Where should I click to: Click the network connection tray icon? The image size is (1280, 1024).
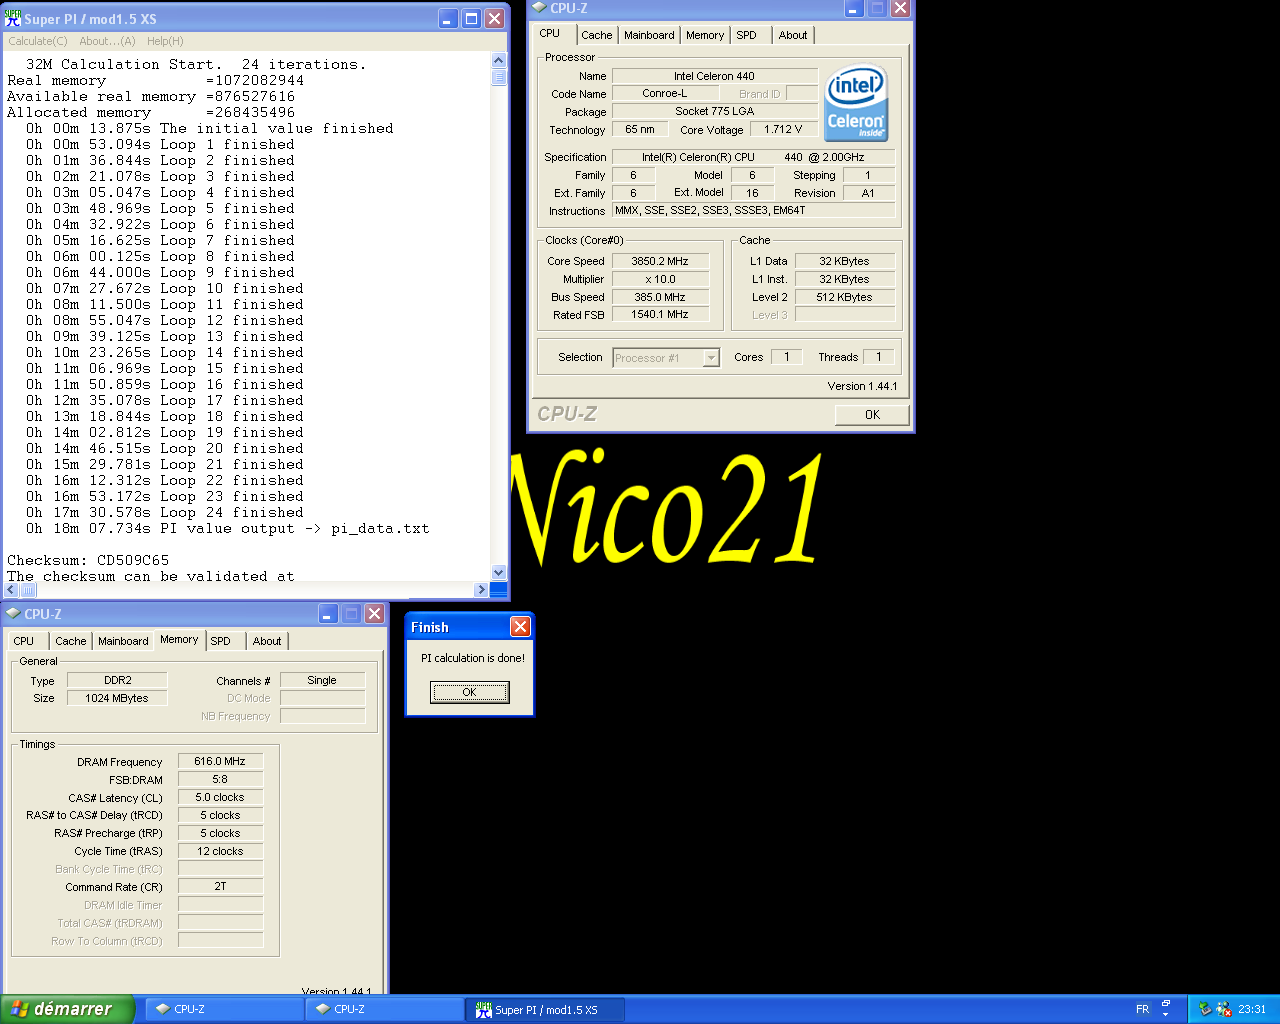(x=1224, y=1009)
